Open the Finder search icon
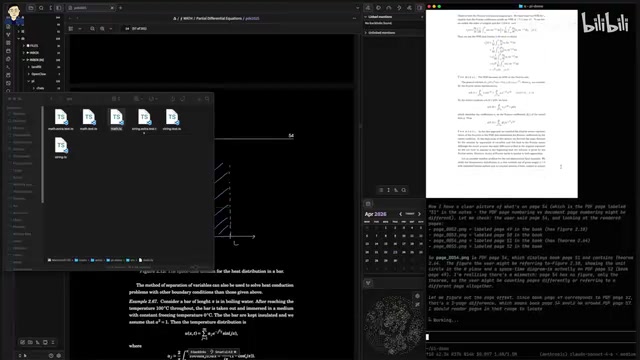Image resolution: width=640 pixels, height=360 pixels. [207, 99]
